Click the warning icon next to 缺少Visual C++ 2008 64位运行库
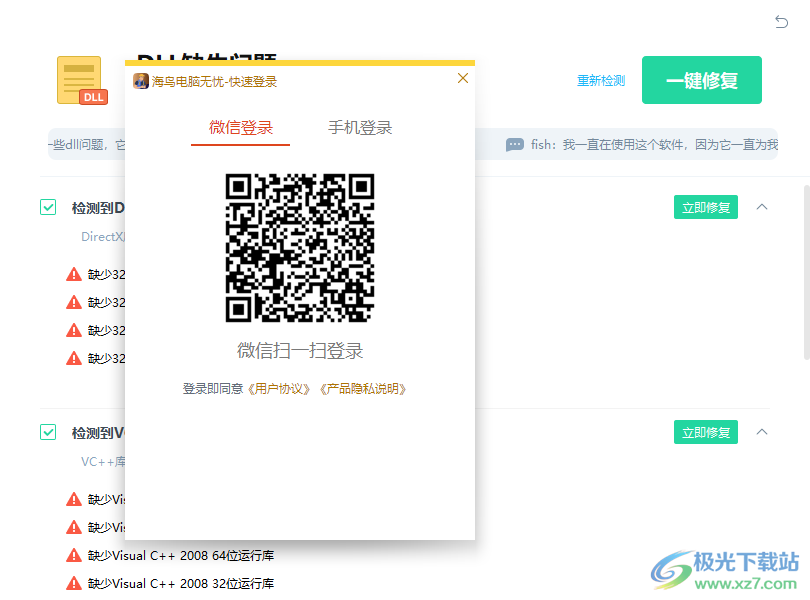Screen dimensions: 810x600 pyautogui.click(x=72, y=555)
